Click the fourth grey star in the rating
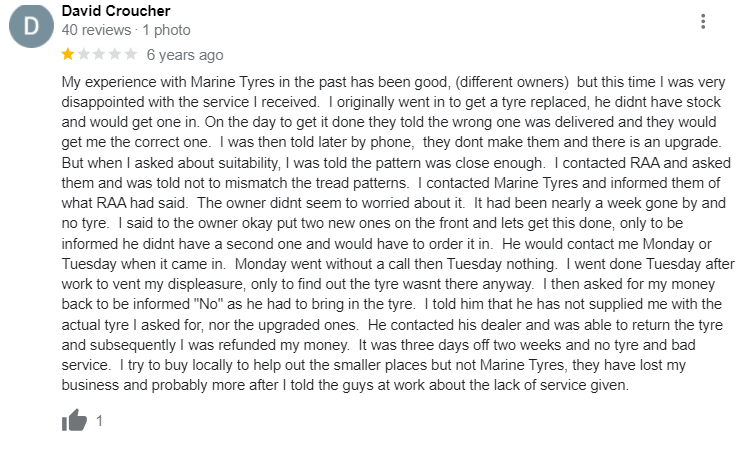Image resolution: width=750 pixels, height=453 pixels. click(115, 54)
